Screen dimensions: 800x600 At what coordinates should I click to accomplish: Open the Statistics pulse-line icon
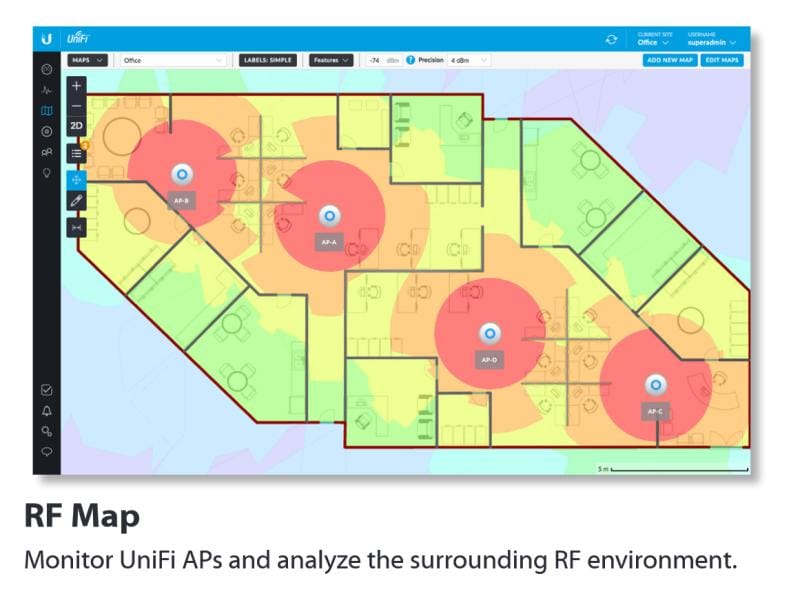(46, 90)
